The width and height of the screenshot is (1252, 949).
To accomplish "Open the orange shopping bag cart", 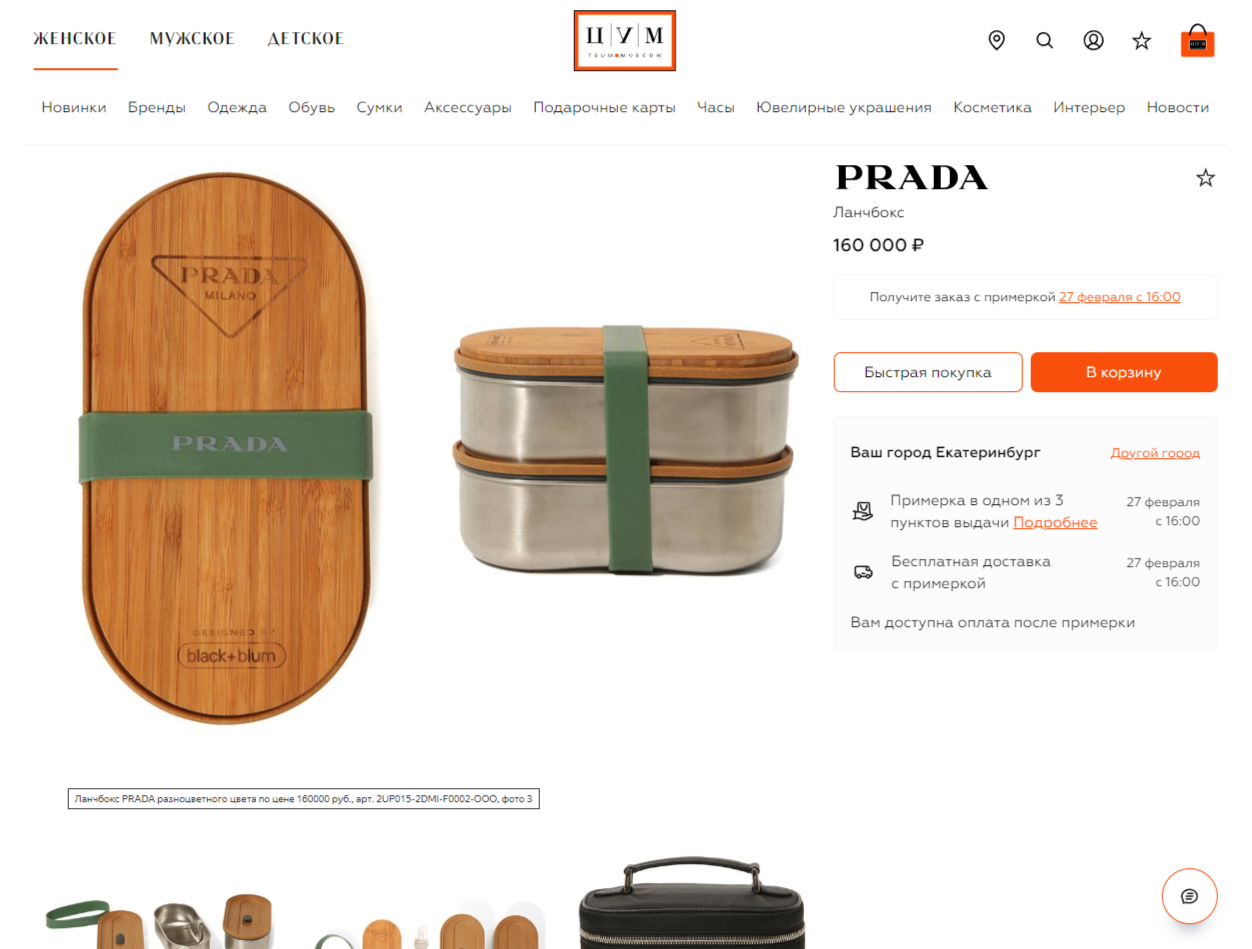I will (x=1197, y=41).
